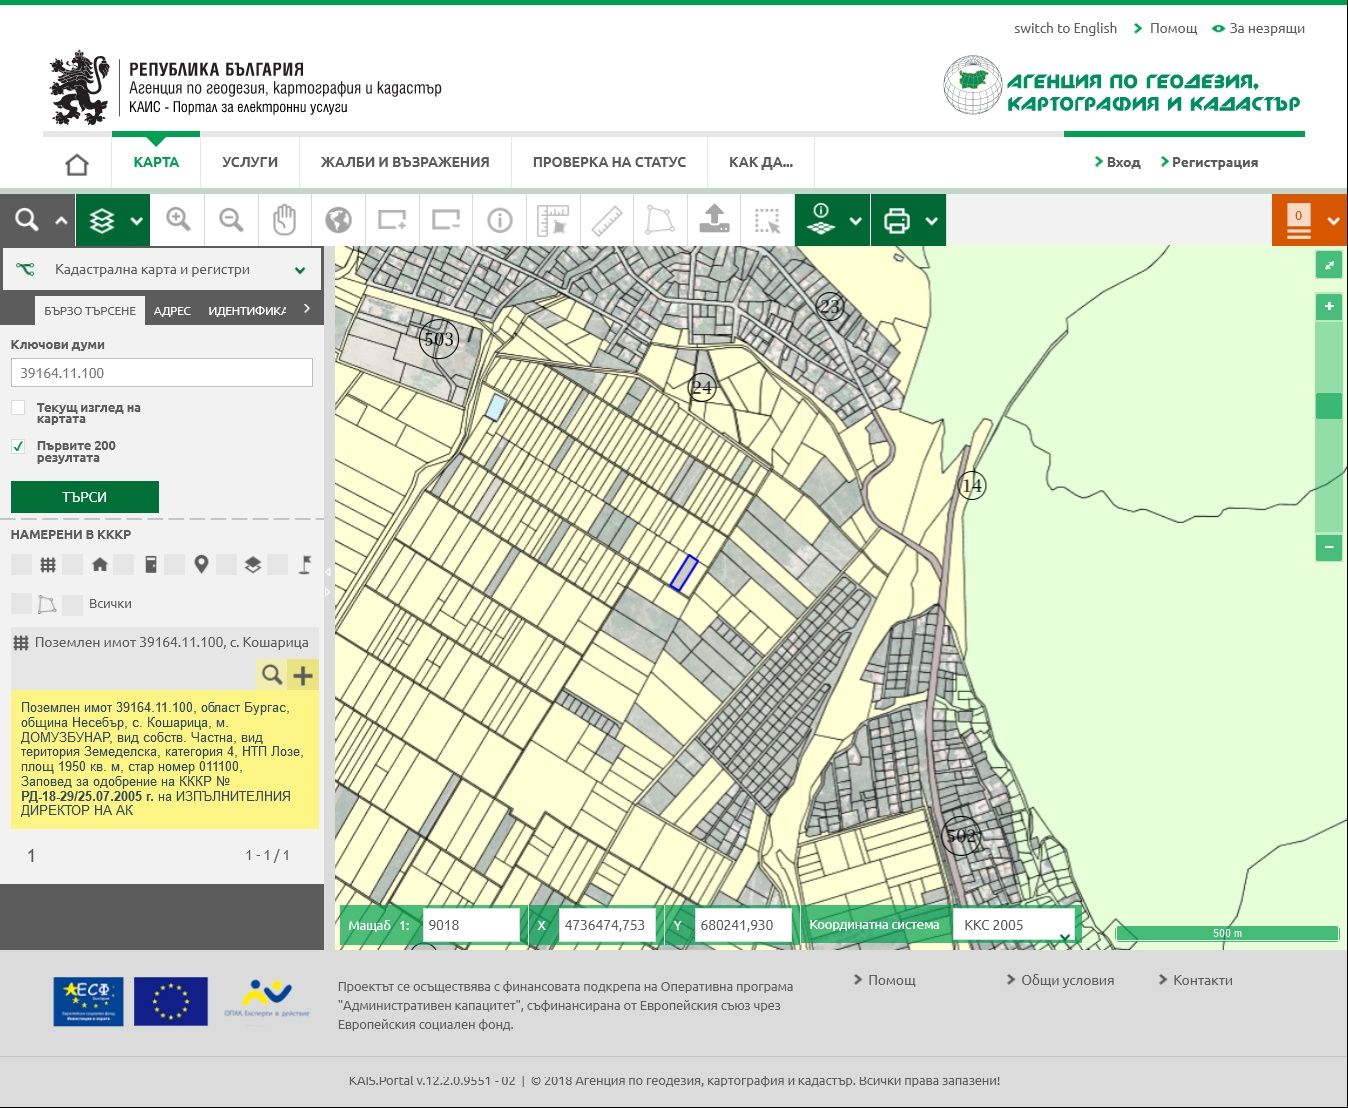Show more search tabs with right arrow

[x=306, y=309]
